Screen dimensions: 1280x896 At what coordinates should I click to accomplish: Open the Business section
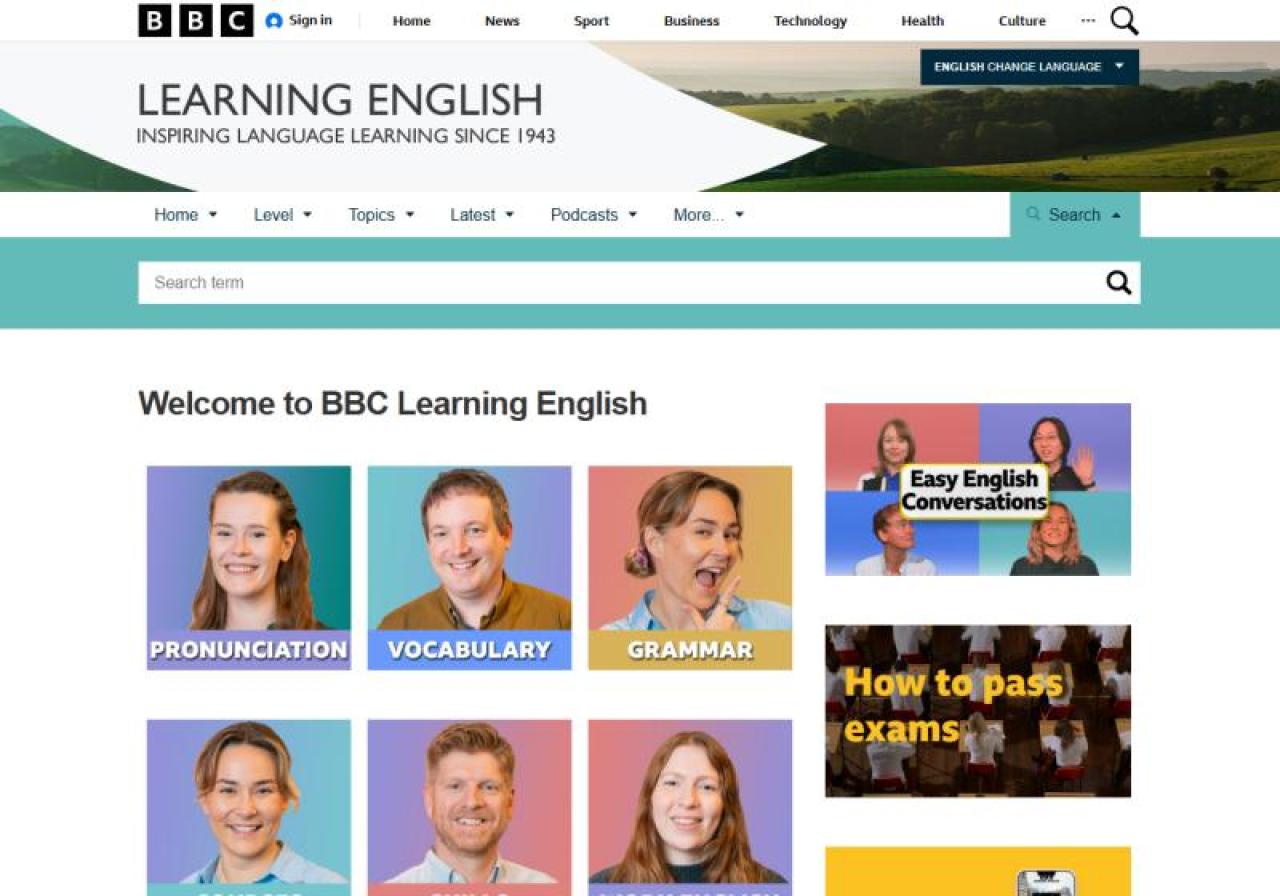click(x=692, y=21)
